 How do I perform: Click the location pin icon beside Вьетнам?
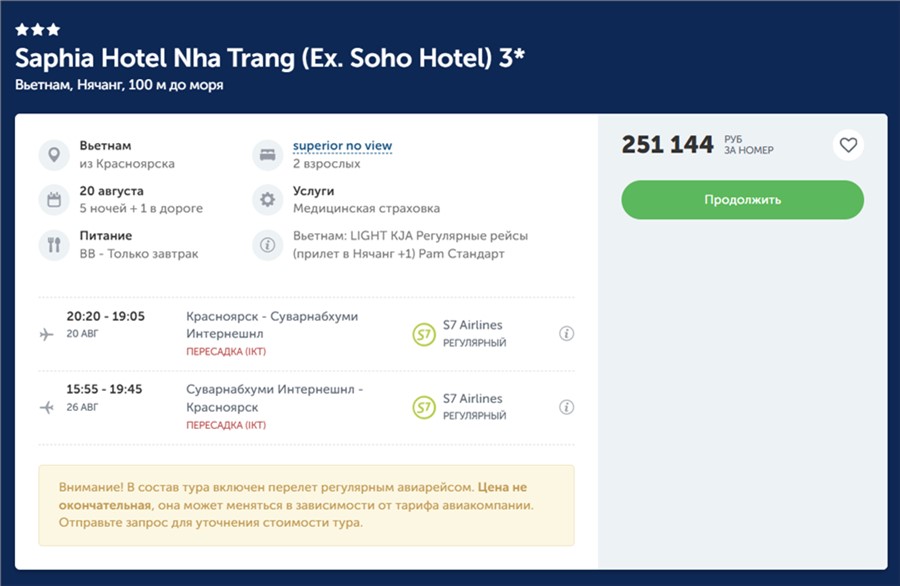coord(54,155)
